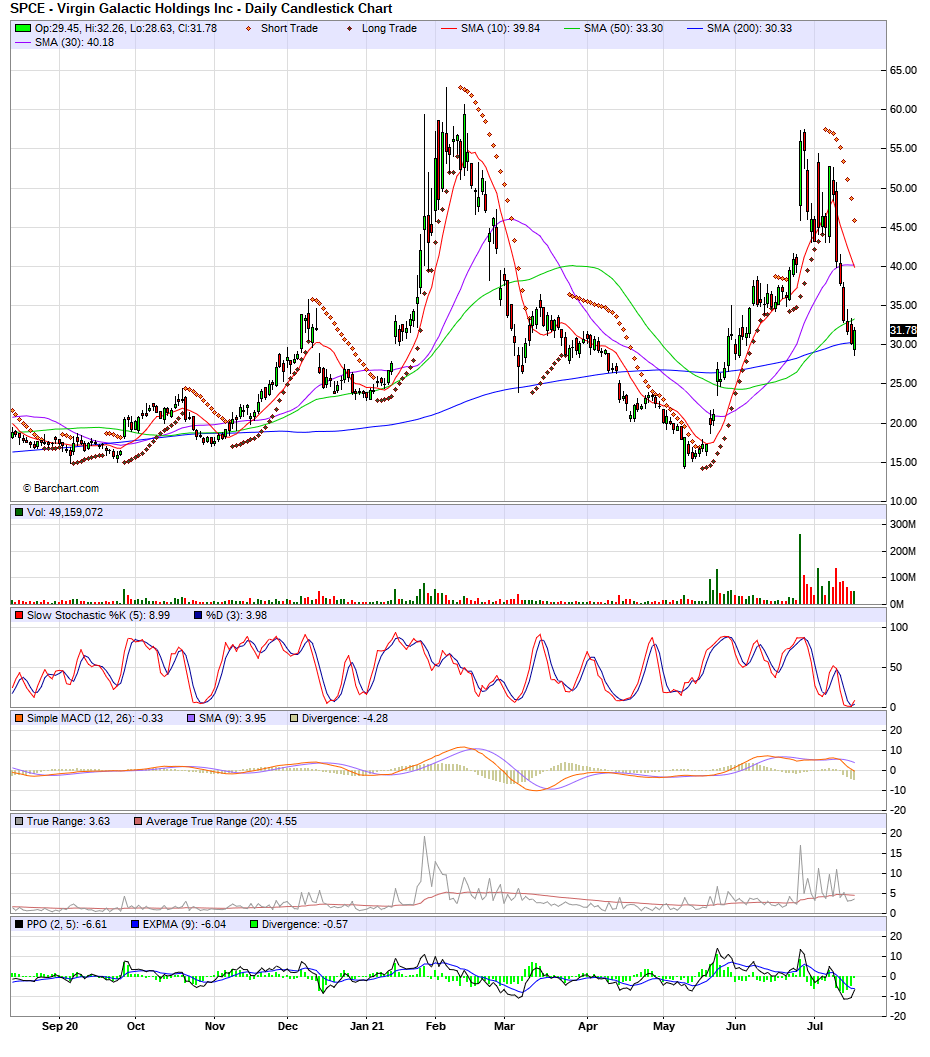Click the red Slow Stochastic %K swatch
Screen dimensions: 930x1057
[19, 615]
